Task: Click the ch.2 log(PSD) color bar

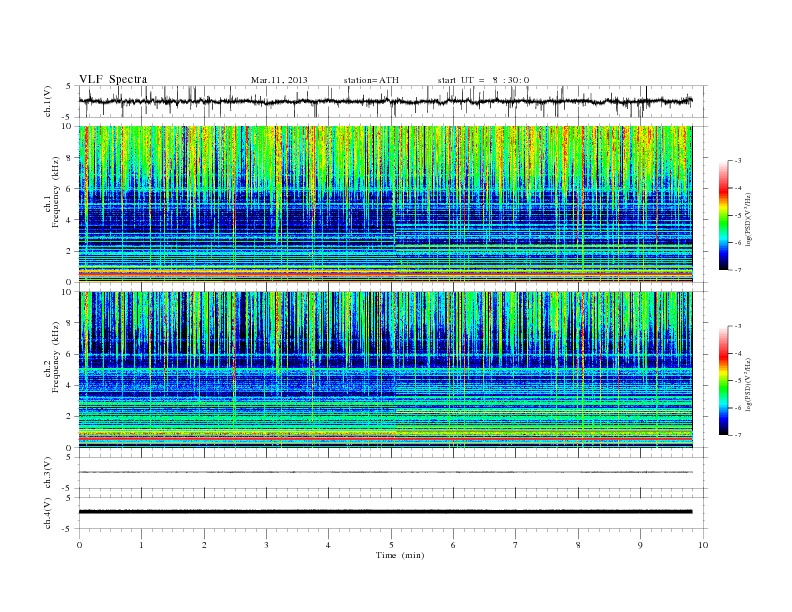Action: (x=724, y=381)
